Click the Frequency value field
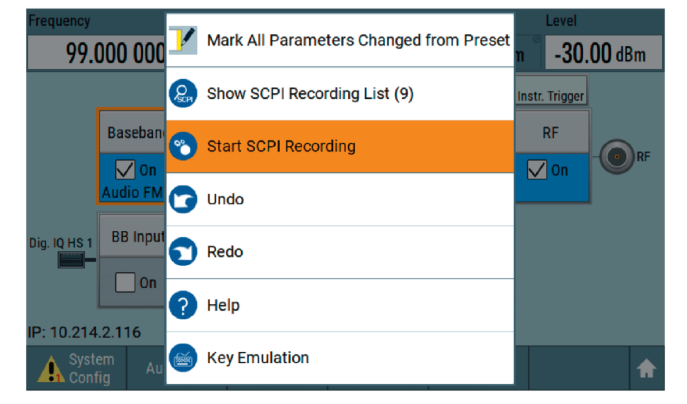This screenshot has width=687, height=404. click(96, 54)
